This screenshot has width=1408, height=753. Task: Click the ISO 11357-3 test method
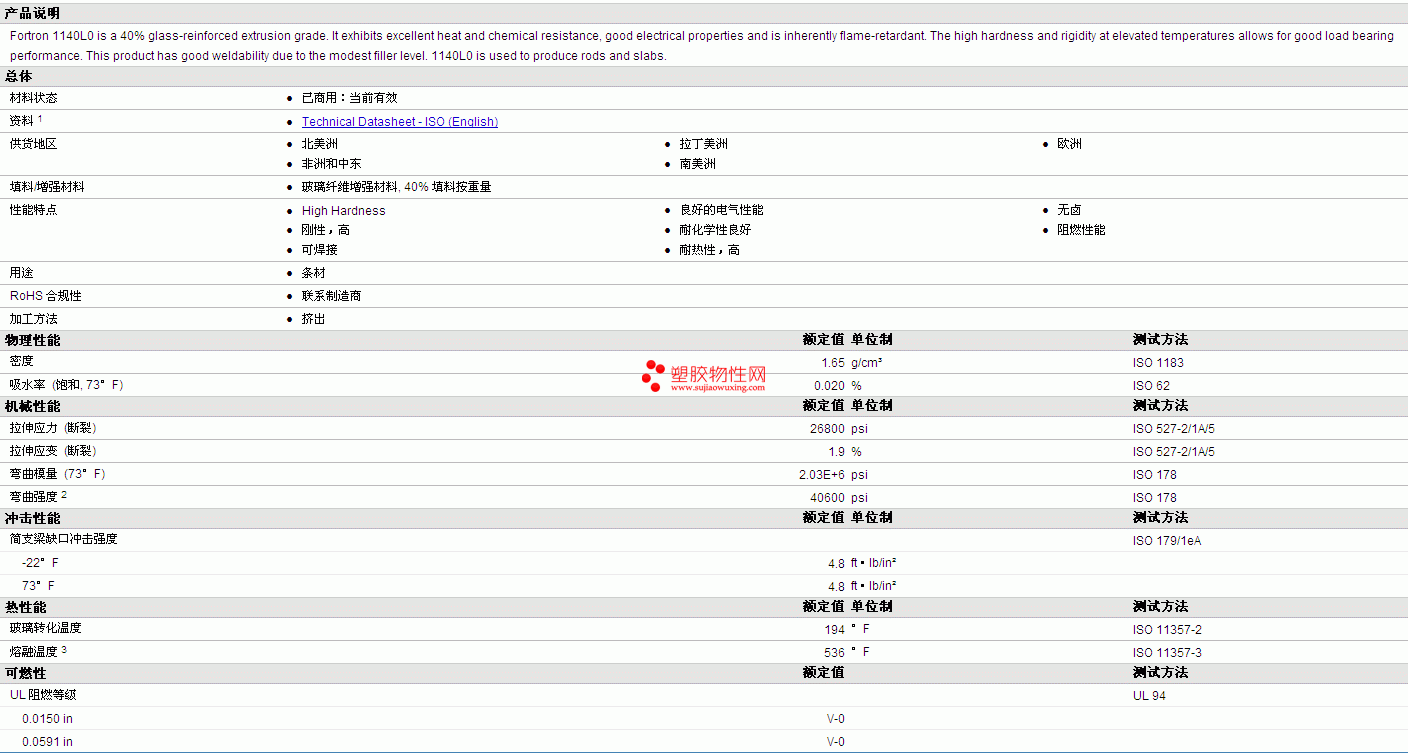(x=1167, y=653)
